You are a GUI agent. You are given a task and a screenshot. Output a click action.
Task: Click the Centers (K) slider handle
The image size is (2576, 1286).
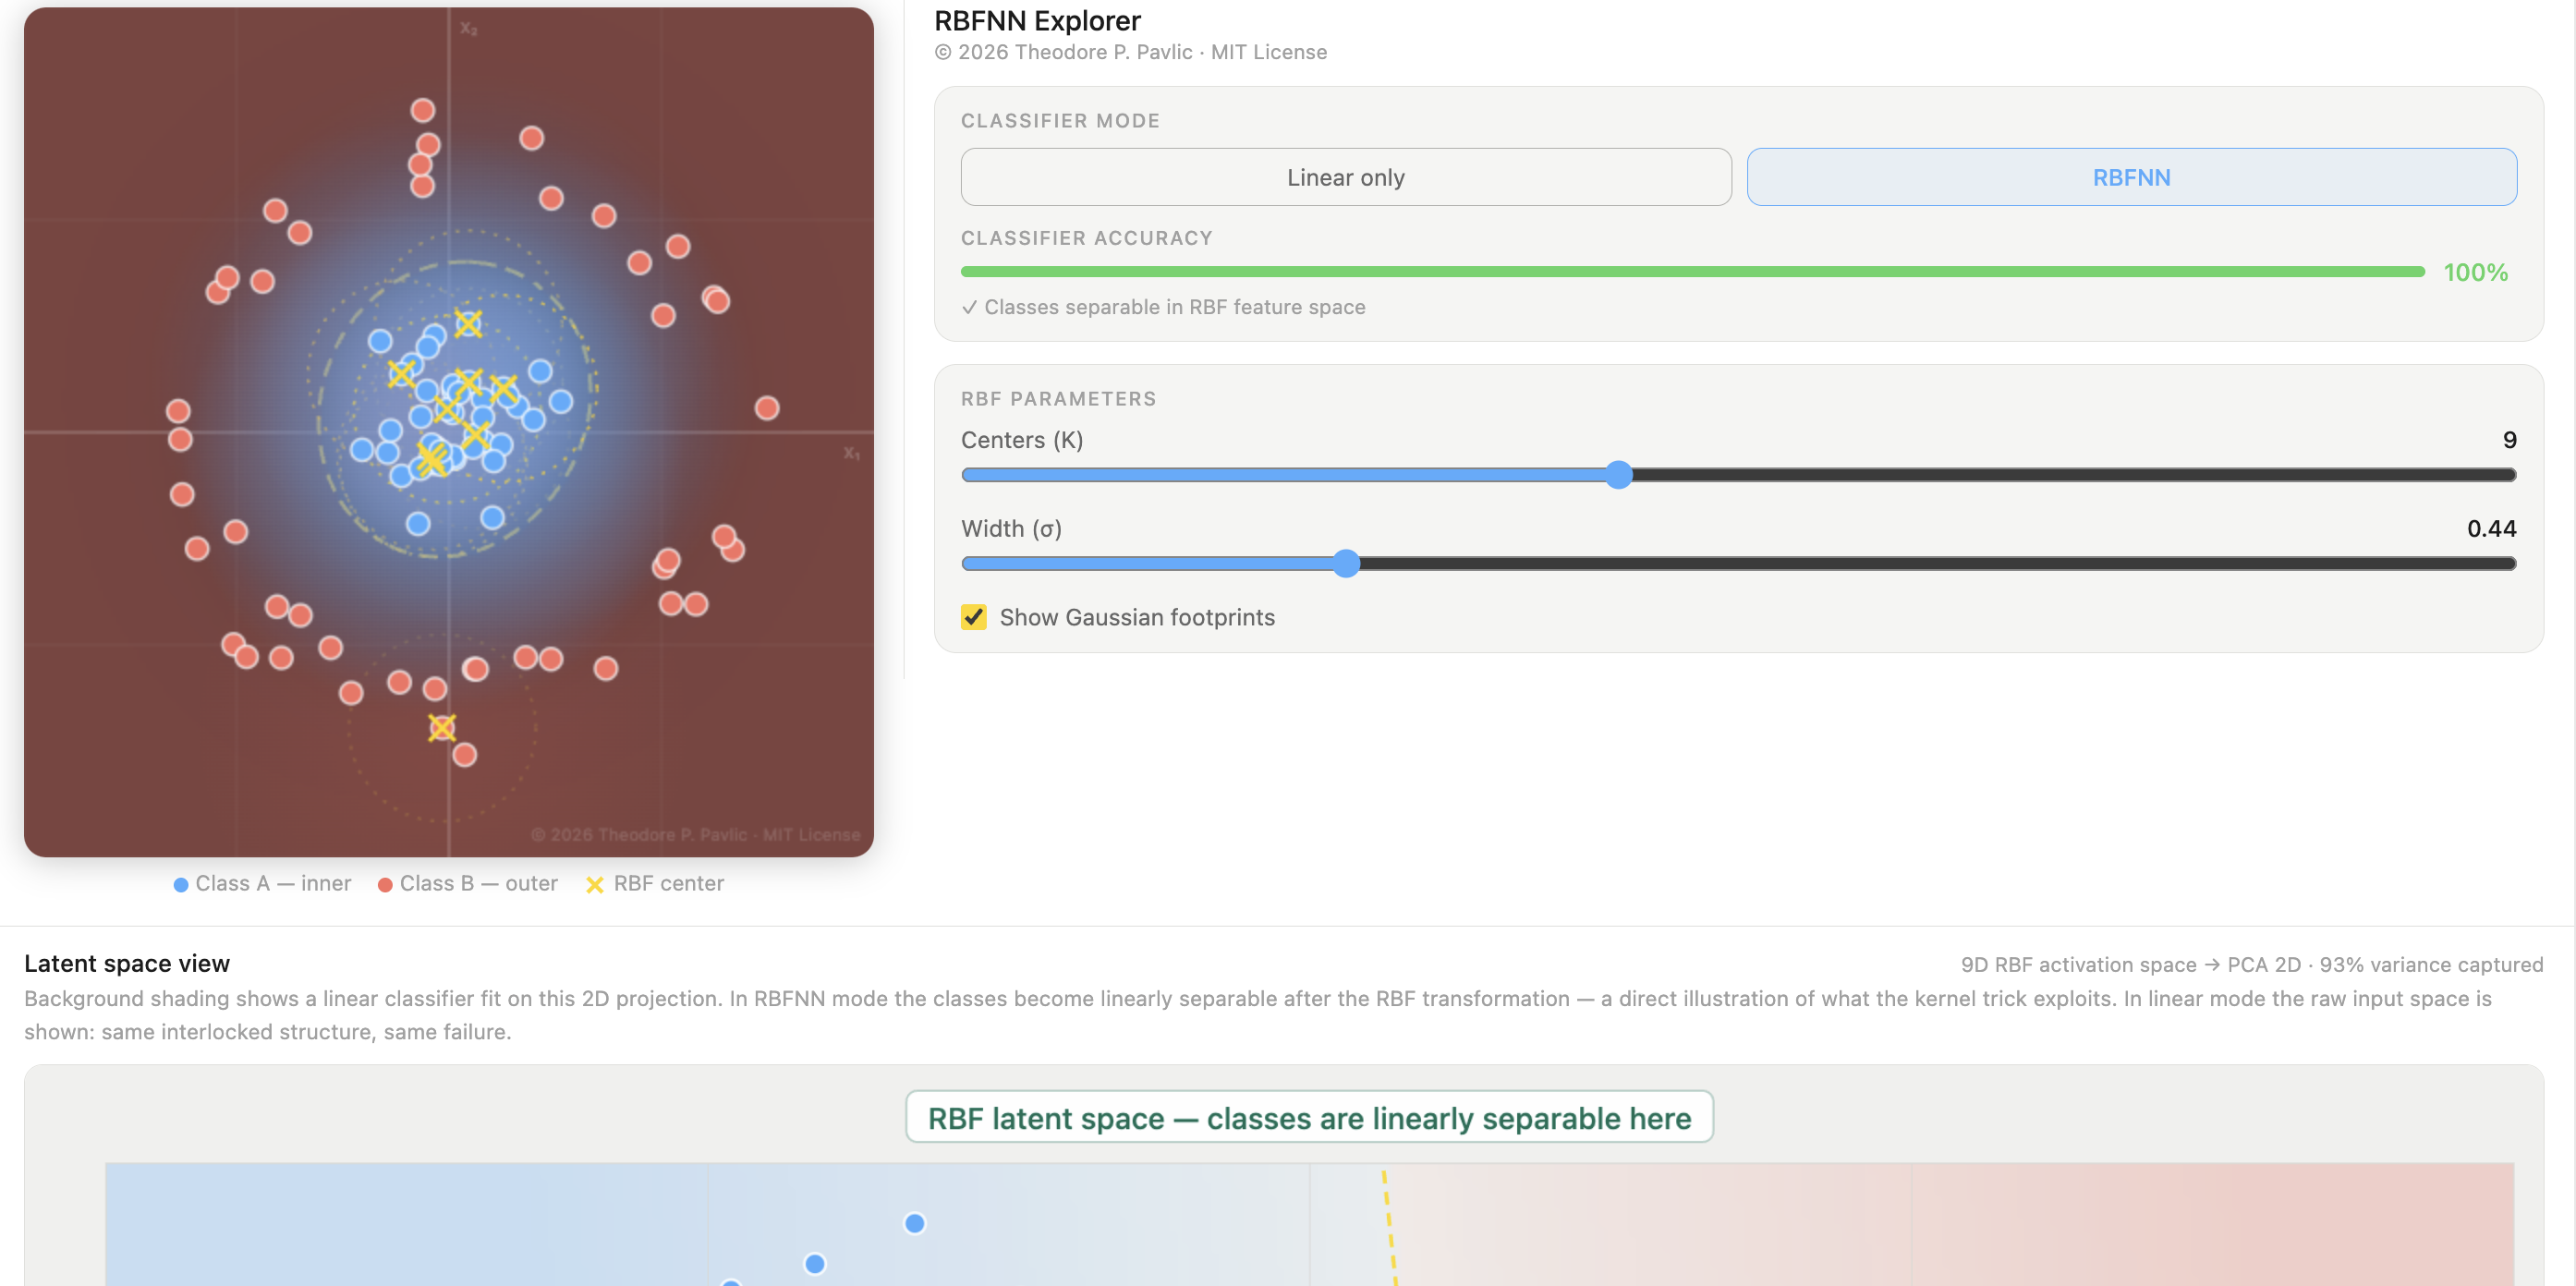coord(1619,475)
